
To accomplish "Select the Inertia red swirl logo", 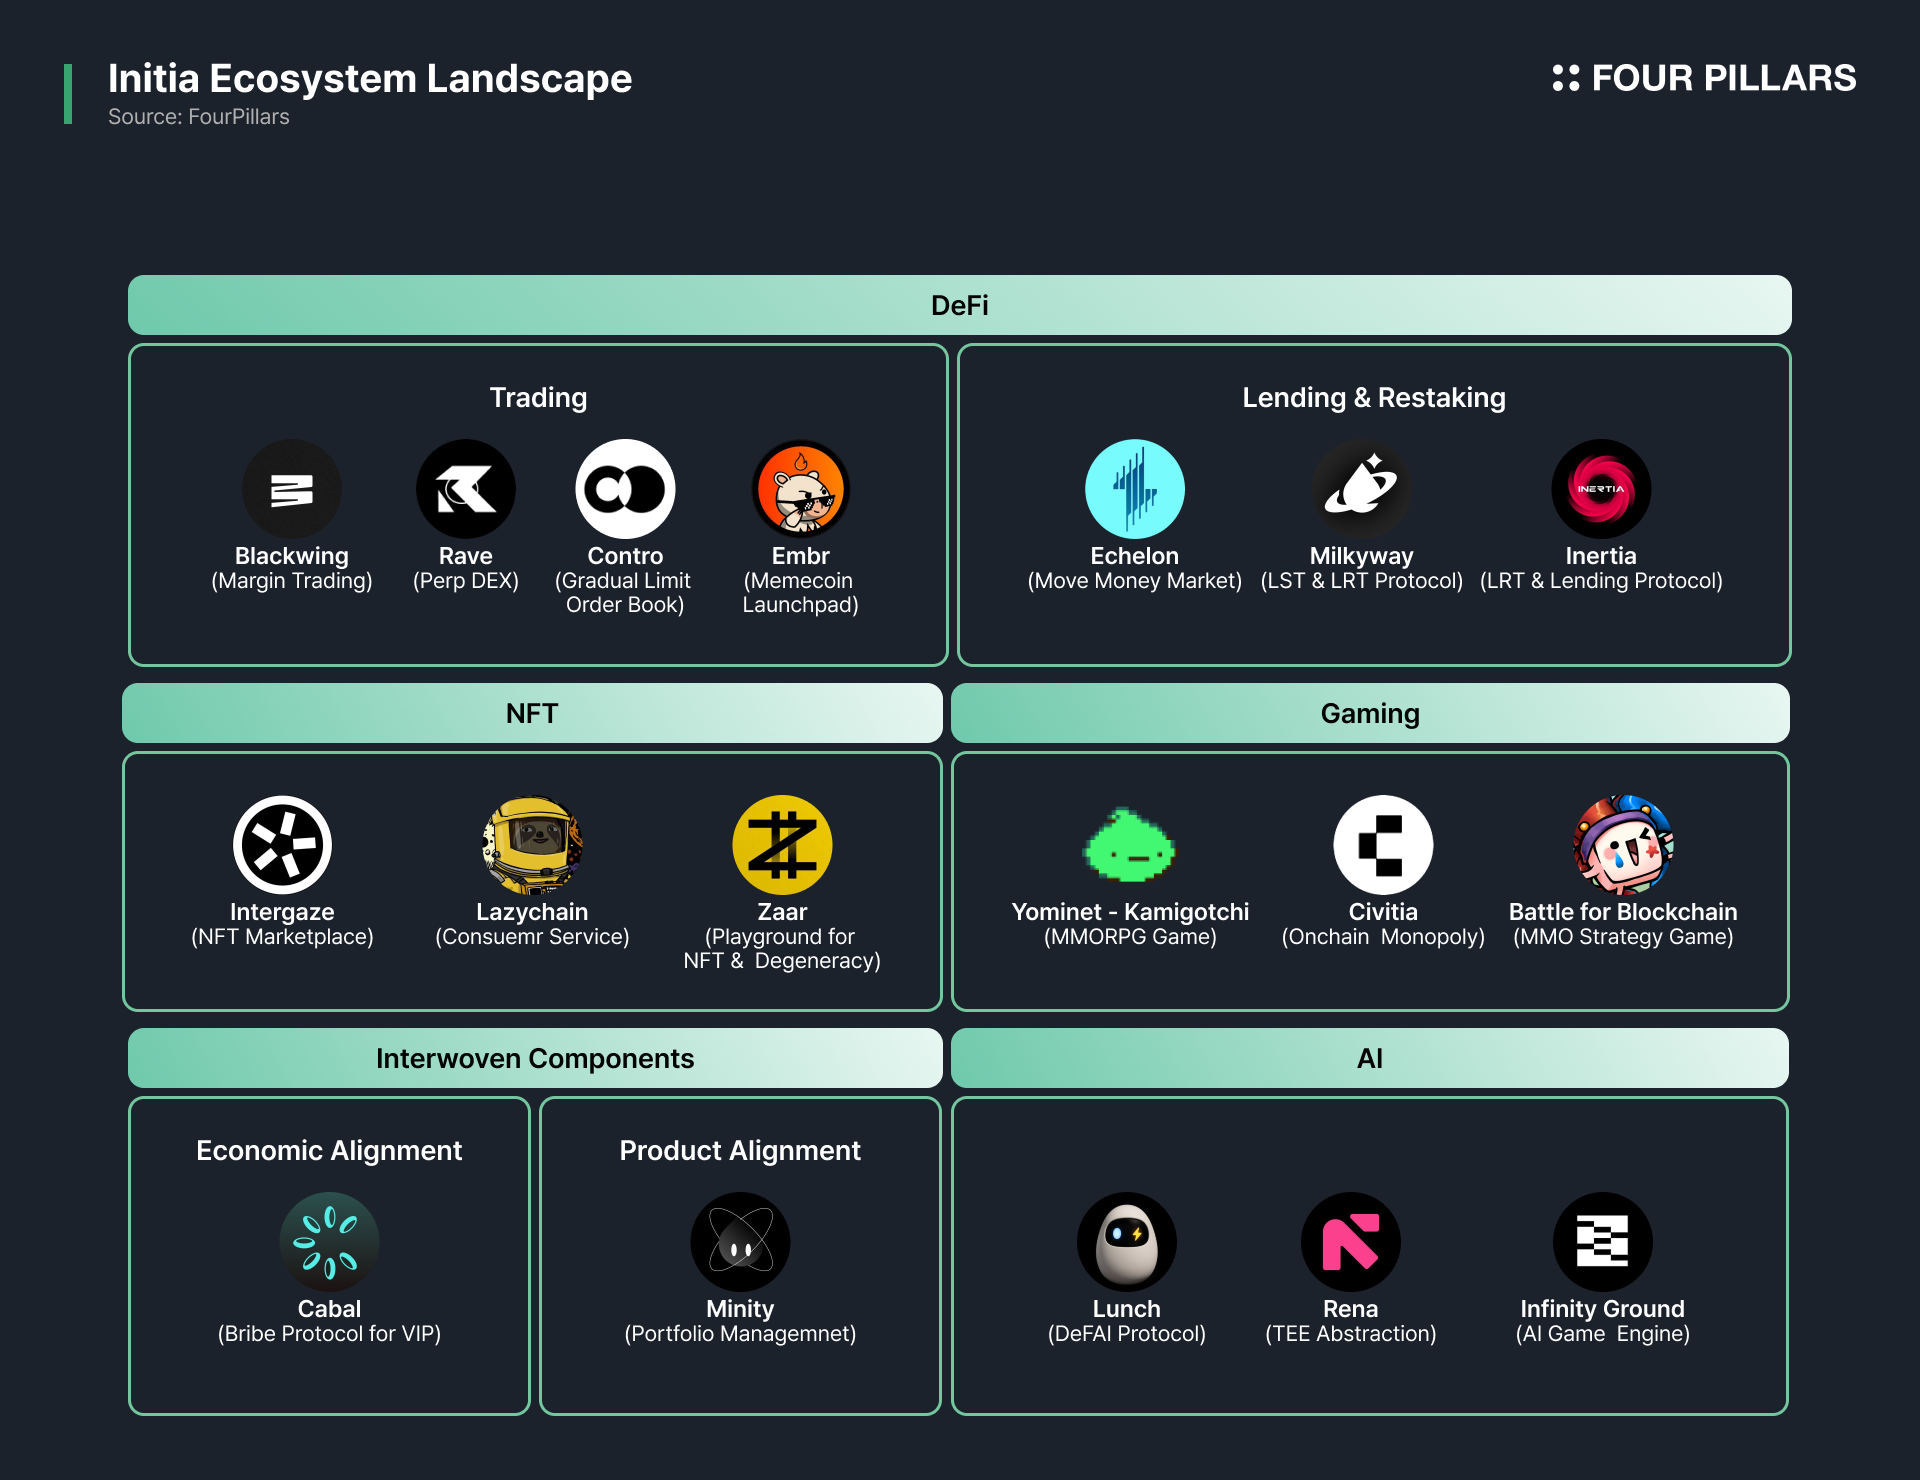I will (1601, 489).
